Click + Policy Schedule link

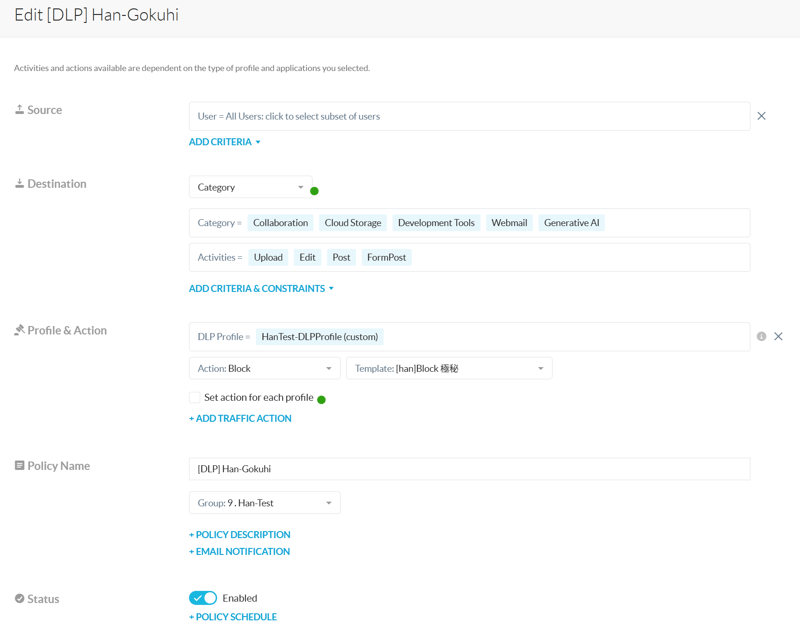233,617
